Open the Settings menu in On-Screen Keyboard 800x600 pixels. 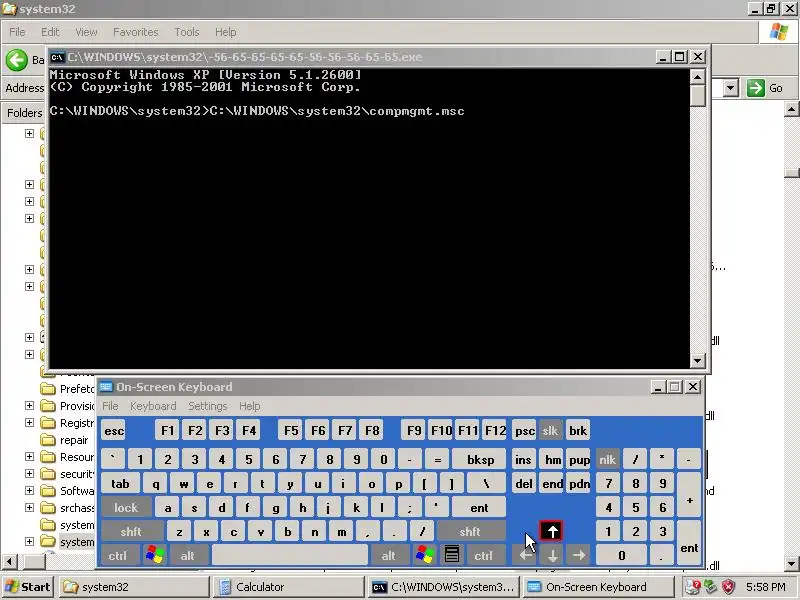208,406
